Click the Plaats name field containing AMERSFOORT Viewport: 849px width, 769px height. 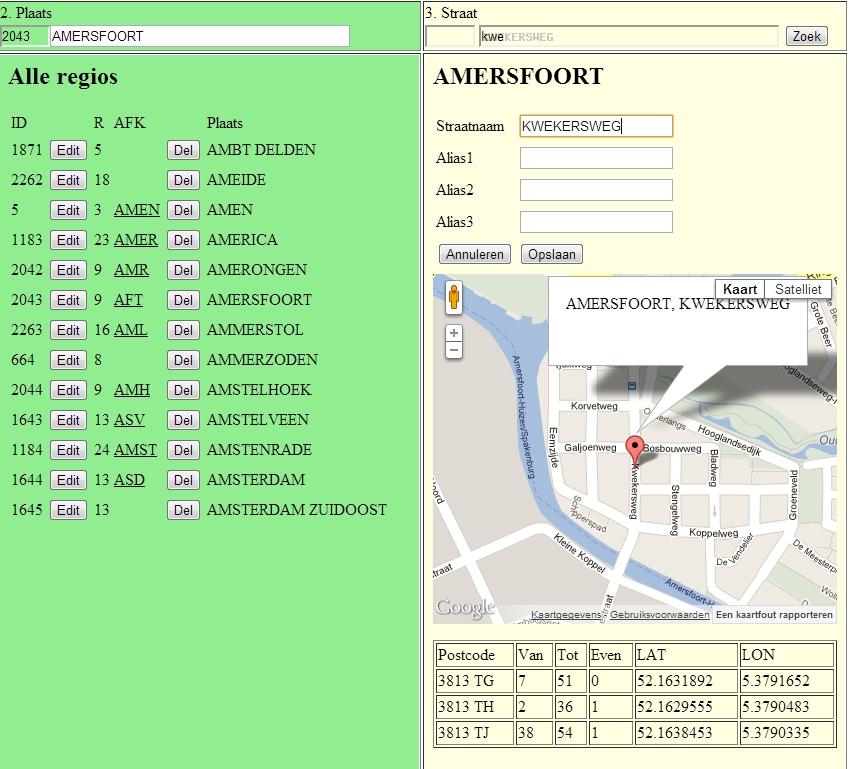(x=199, y=36)
